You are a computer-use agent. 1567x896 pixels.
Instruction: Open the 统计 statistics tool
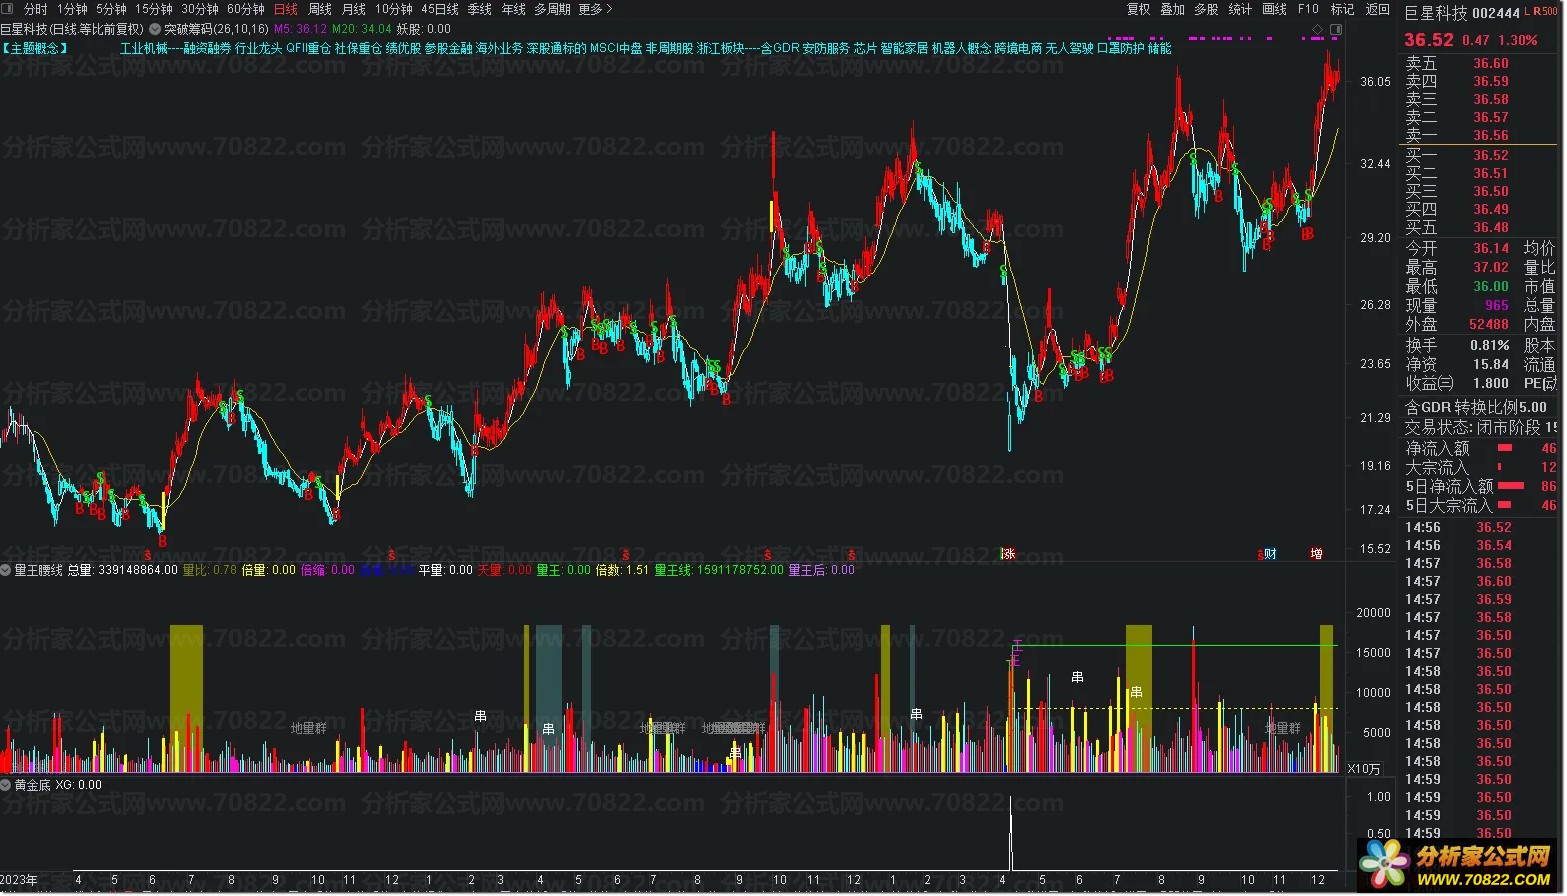coord(1240,9)
